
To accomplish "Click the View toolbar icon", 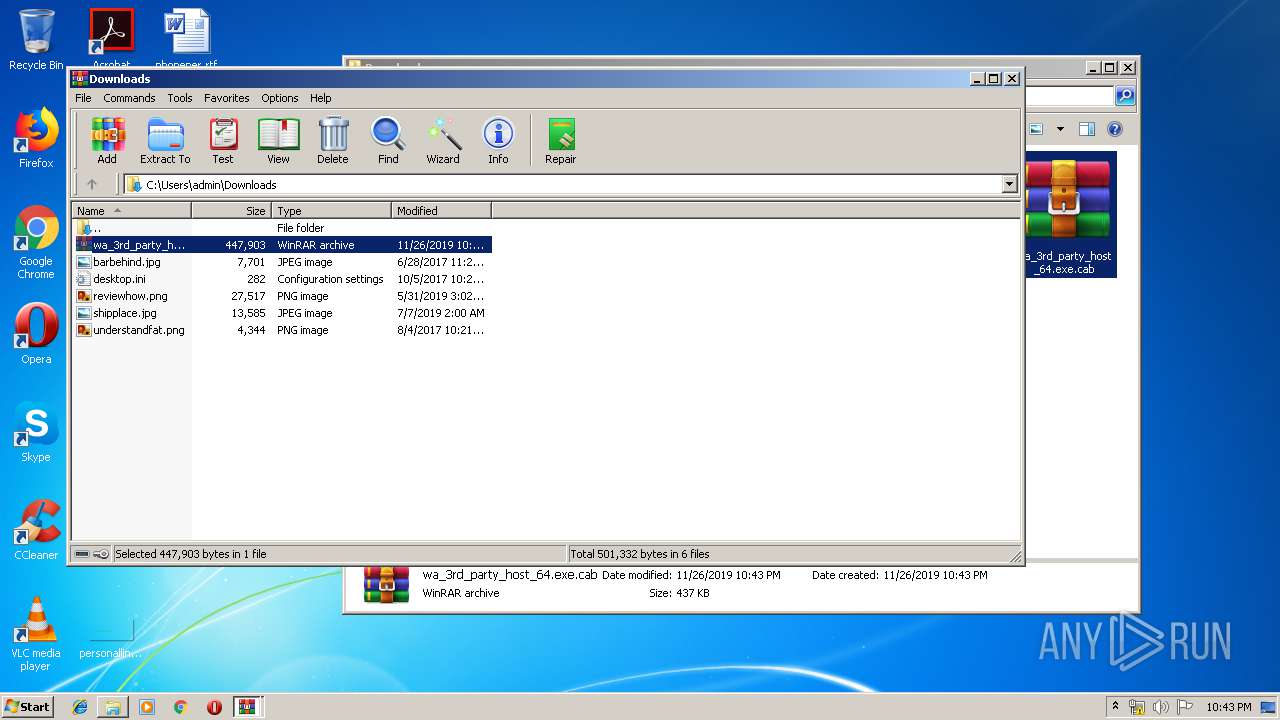I will pos(278,140).
